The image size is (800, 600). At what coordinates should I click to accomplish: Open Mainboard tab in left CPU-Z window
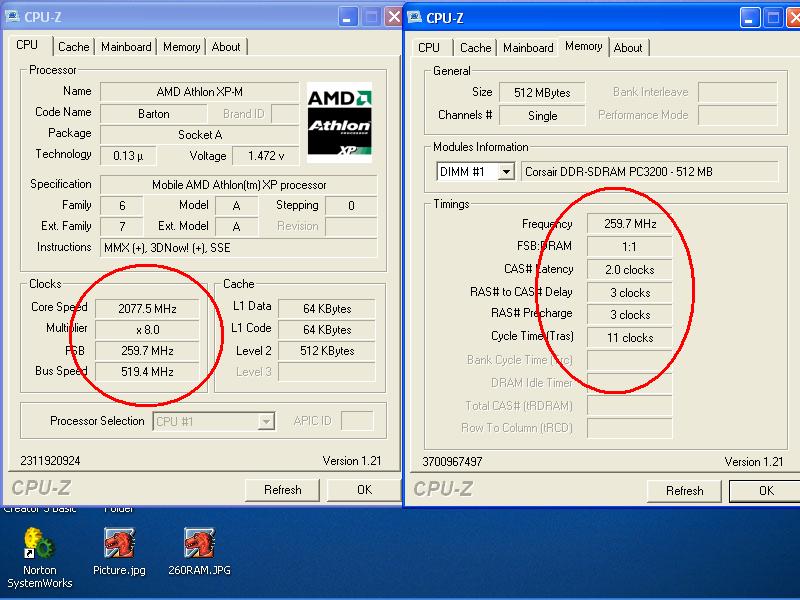(126, 47)
